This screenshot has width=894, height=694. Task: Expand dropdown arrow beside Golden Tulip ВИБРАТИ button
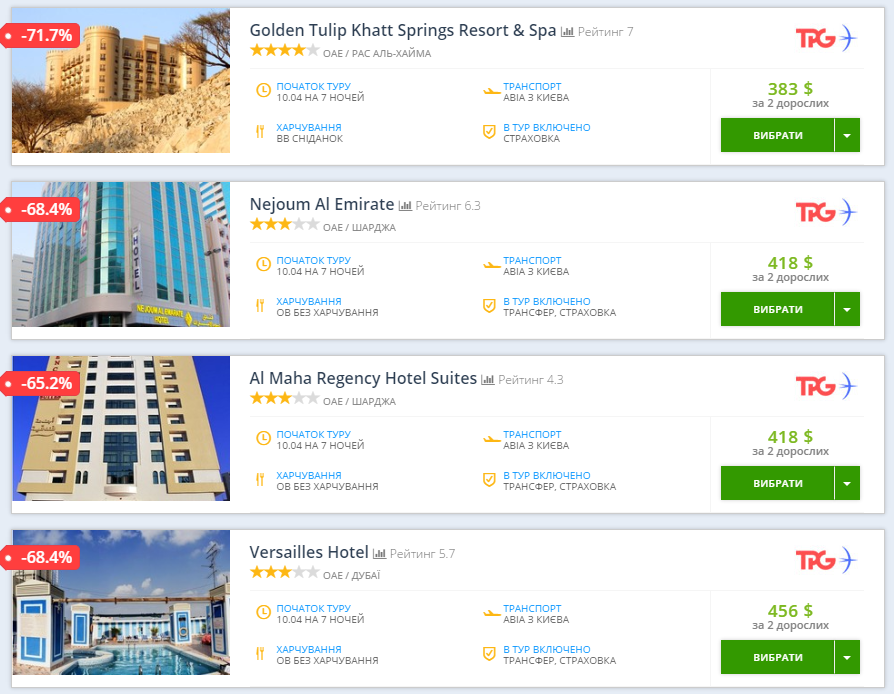point(847,135)
